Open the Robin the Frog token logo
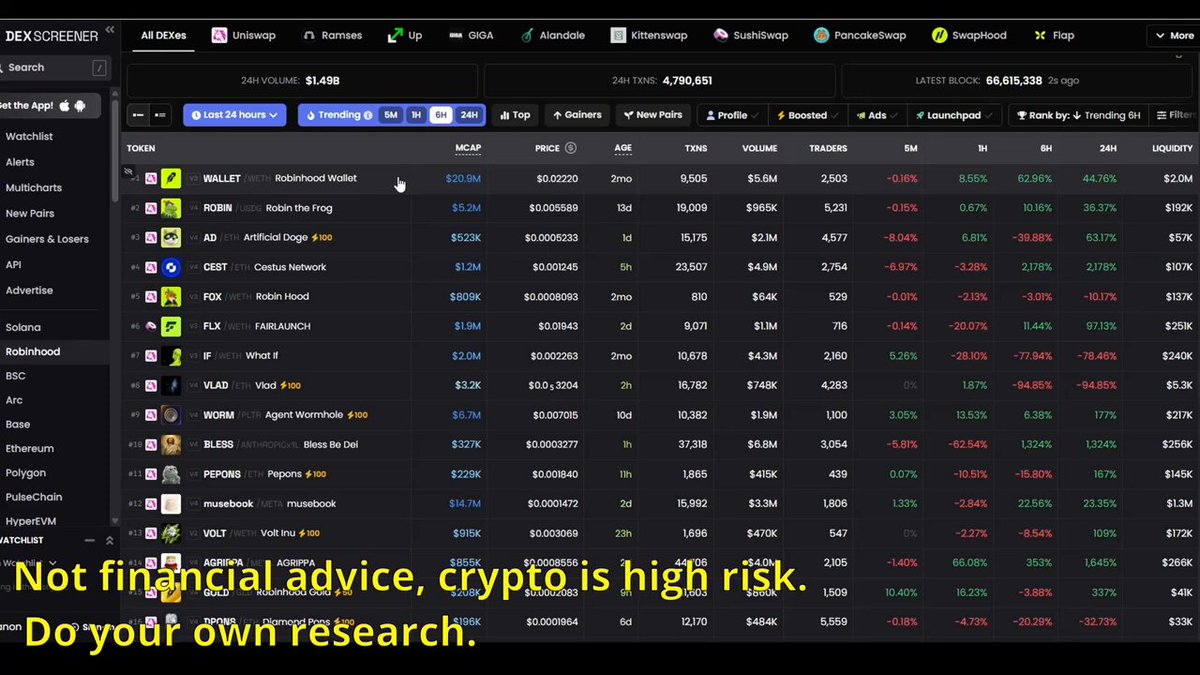 pyautogui.click(x=171, y=208)
